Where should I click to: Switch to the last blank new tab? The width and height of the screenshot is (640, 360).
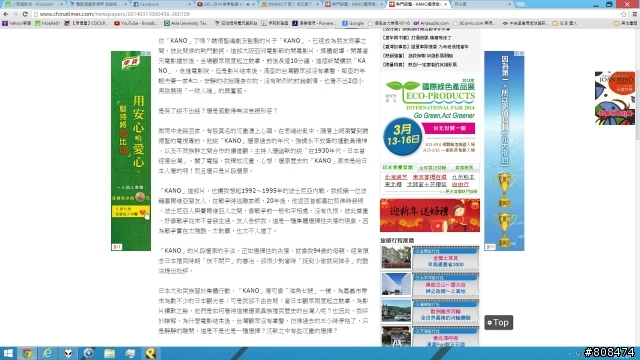(481, 4)
